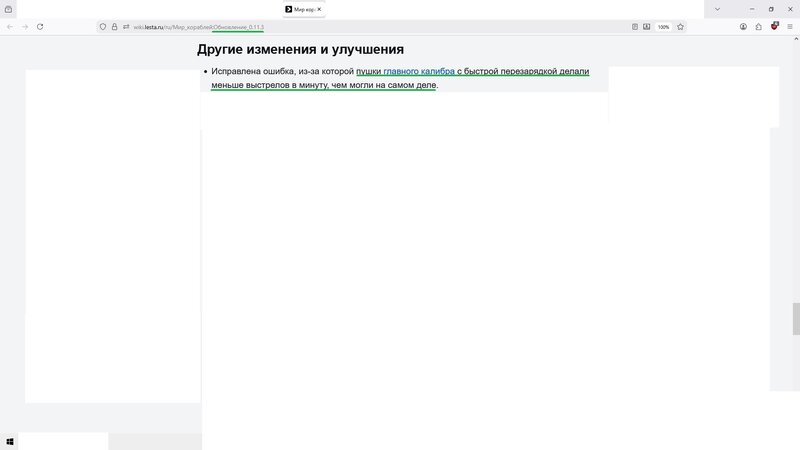
Task: Bookmark this page with the star
Action: tap(680, 27)
